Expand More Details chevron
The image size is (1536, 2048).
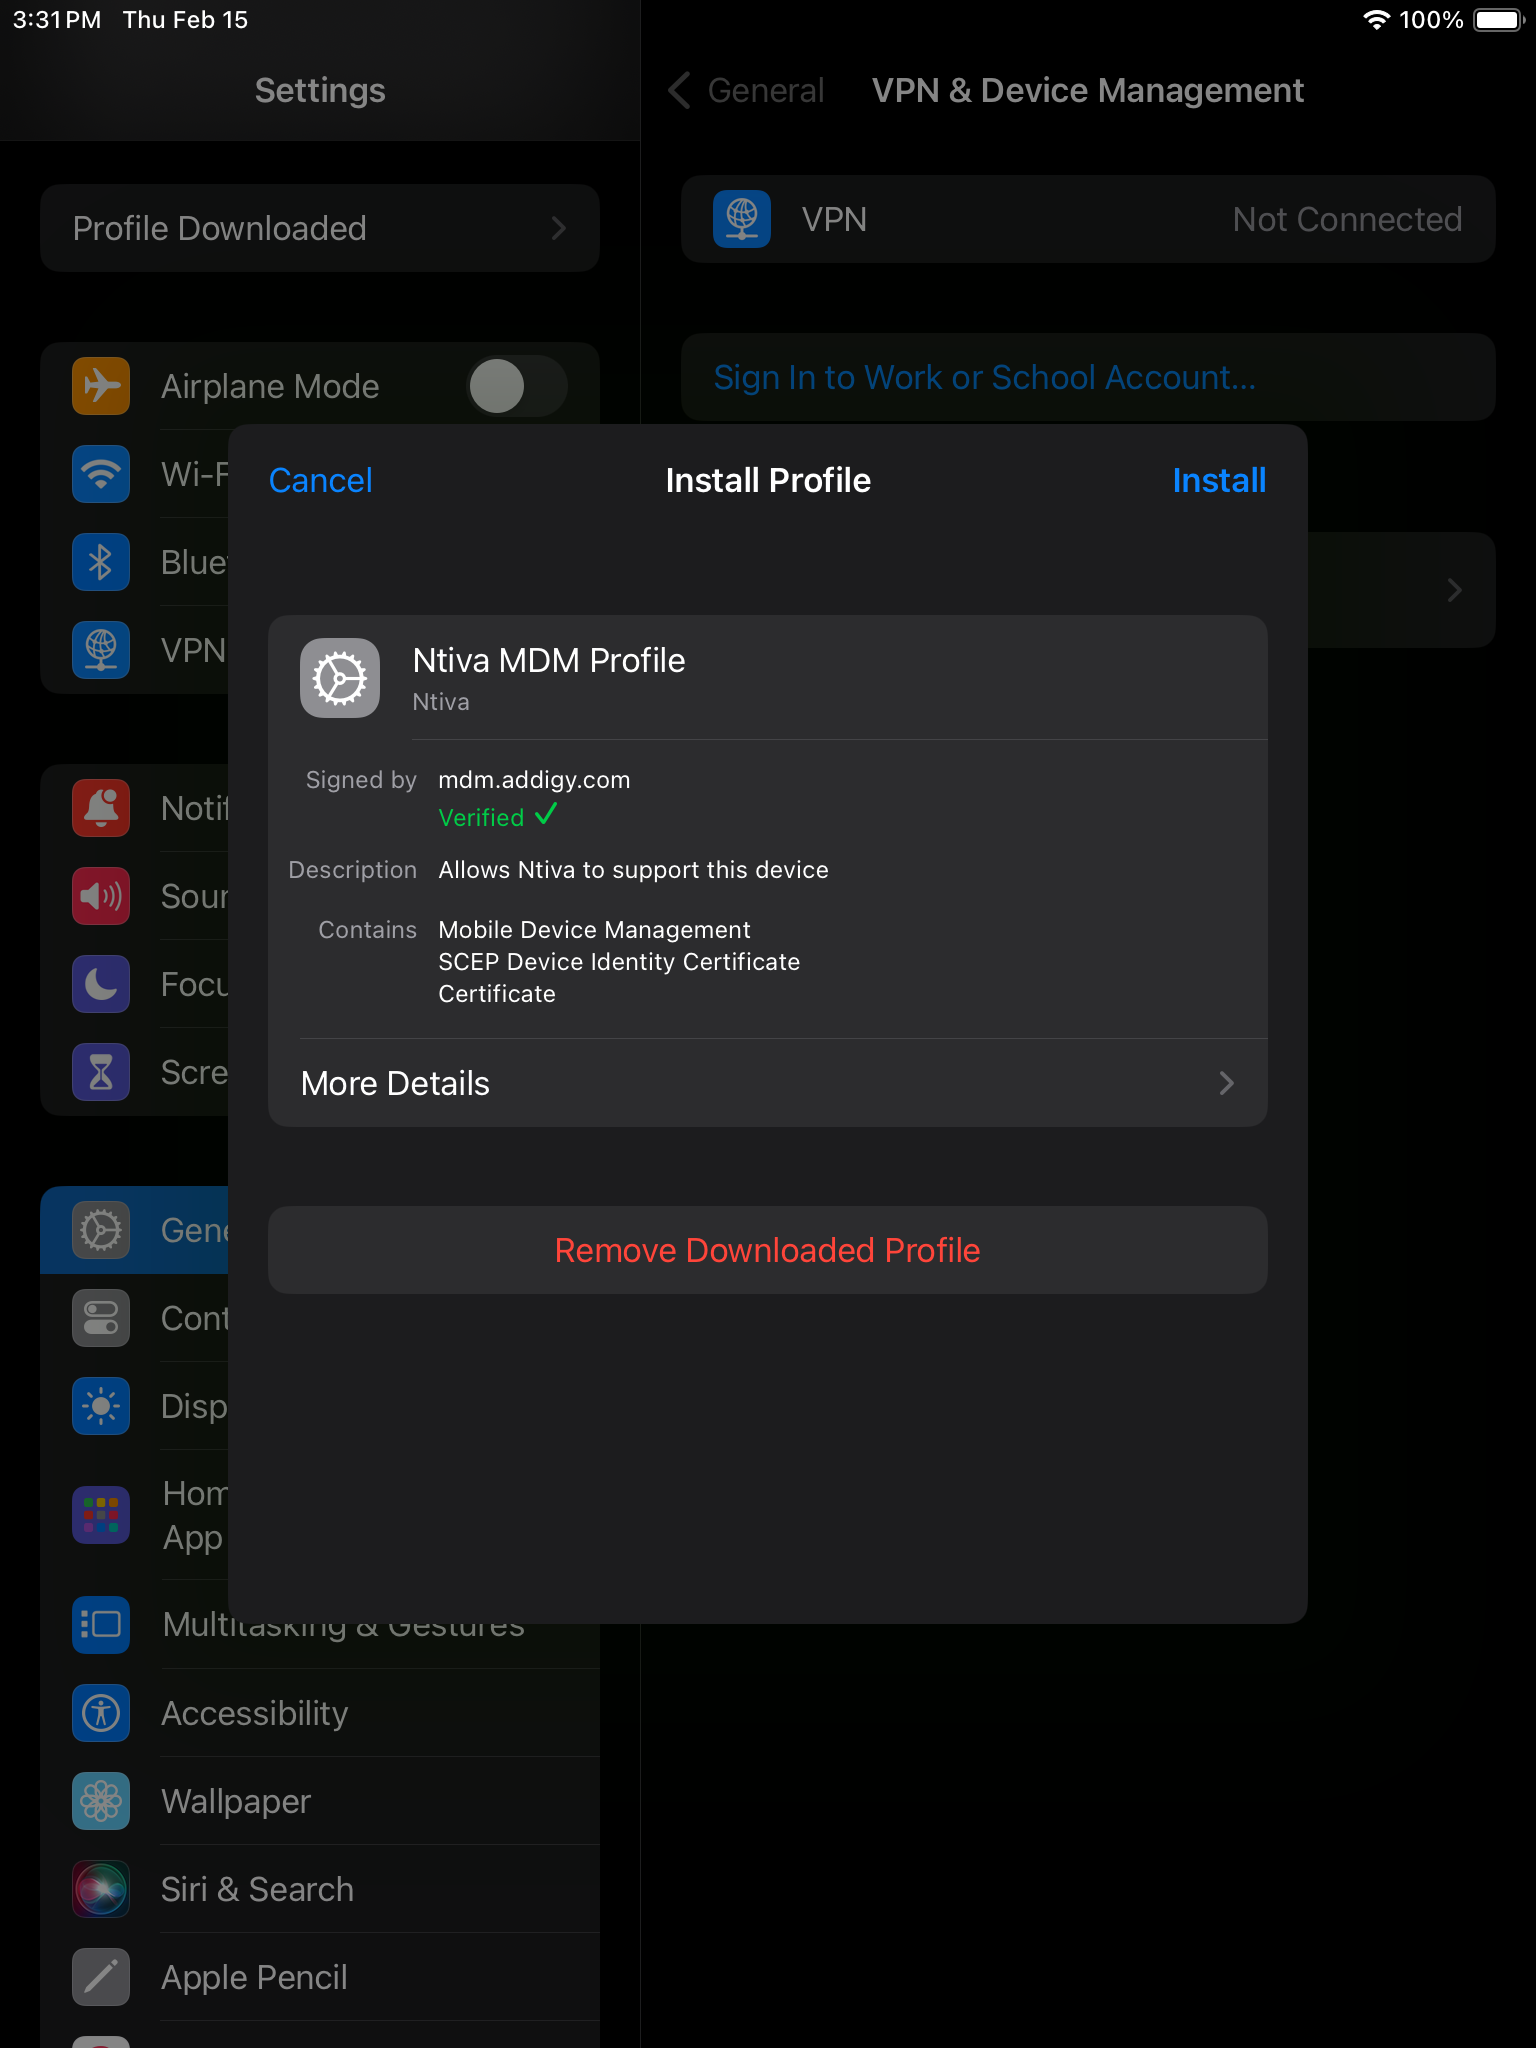click(x=1227, y=1083)
